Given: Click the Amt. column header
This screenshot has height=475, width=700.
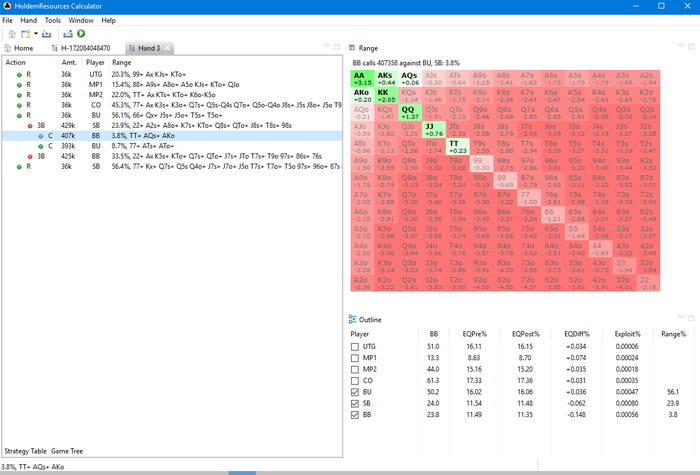Looking at the screenshot, I should pos(69,62).
